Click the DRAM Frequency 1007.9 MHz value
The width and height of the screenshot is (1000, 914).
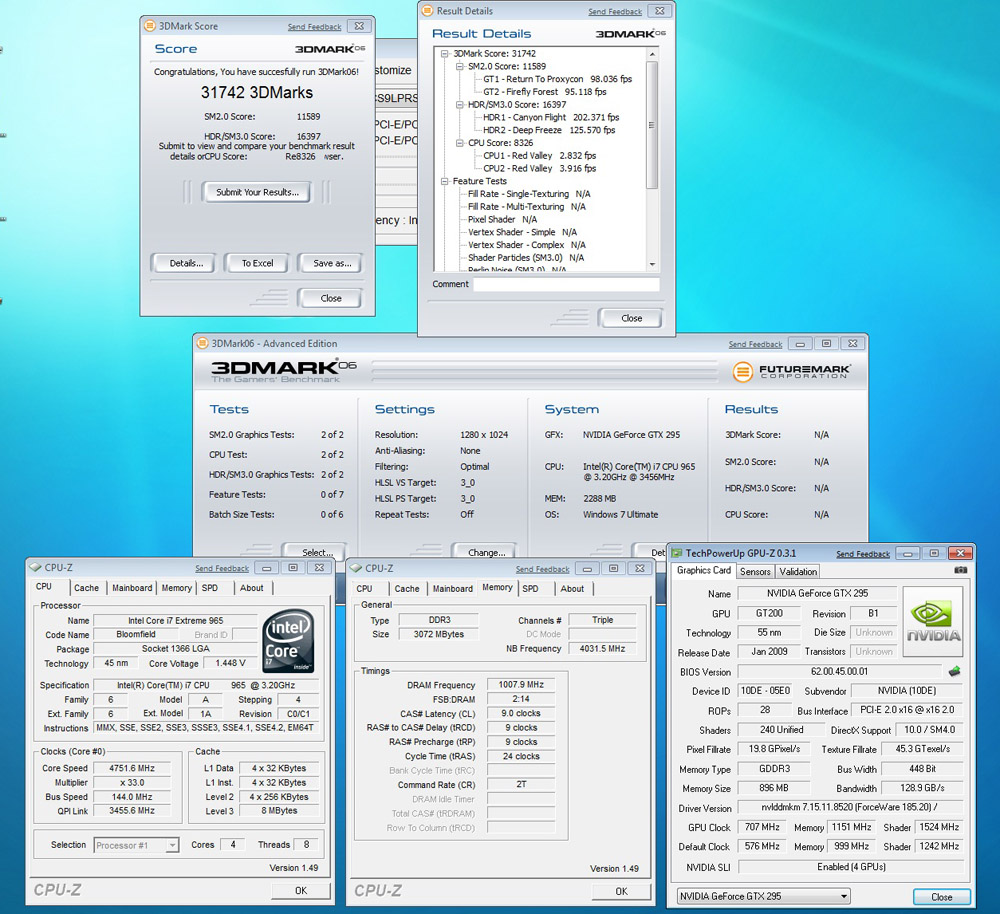pos(520,684)
